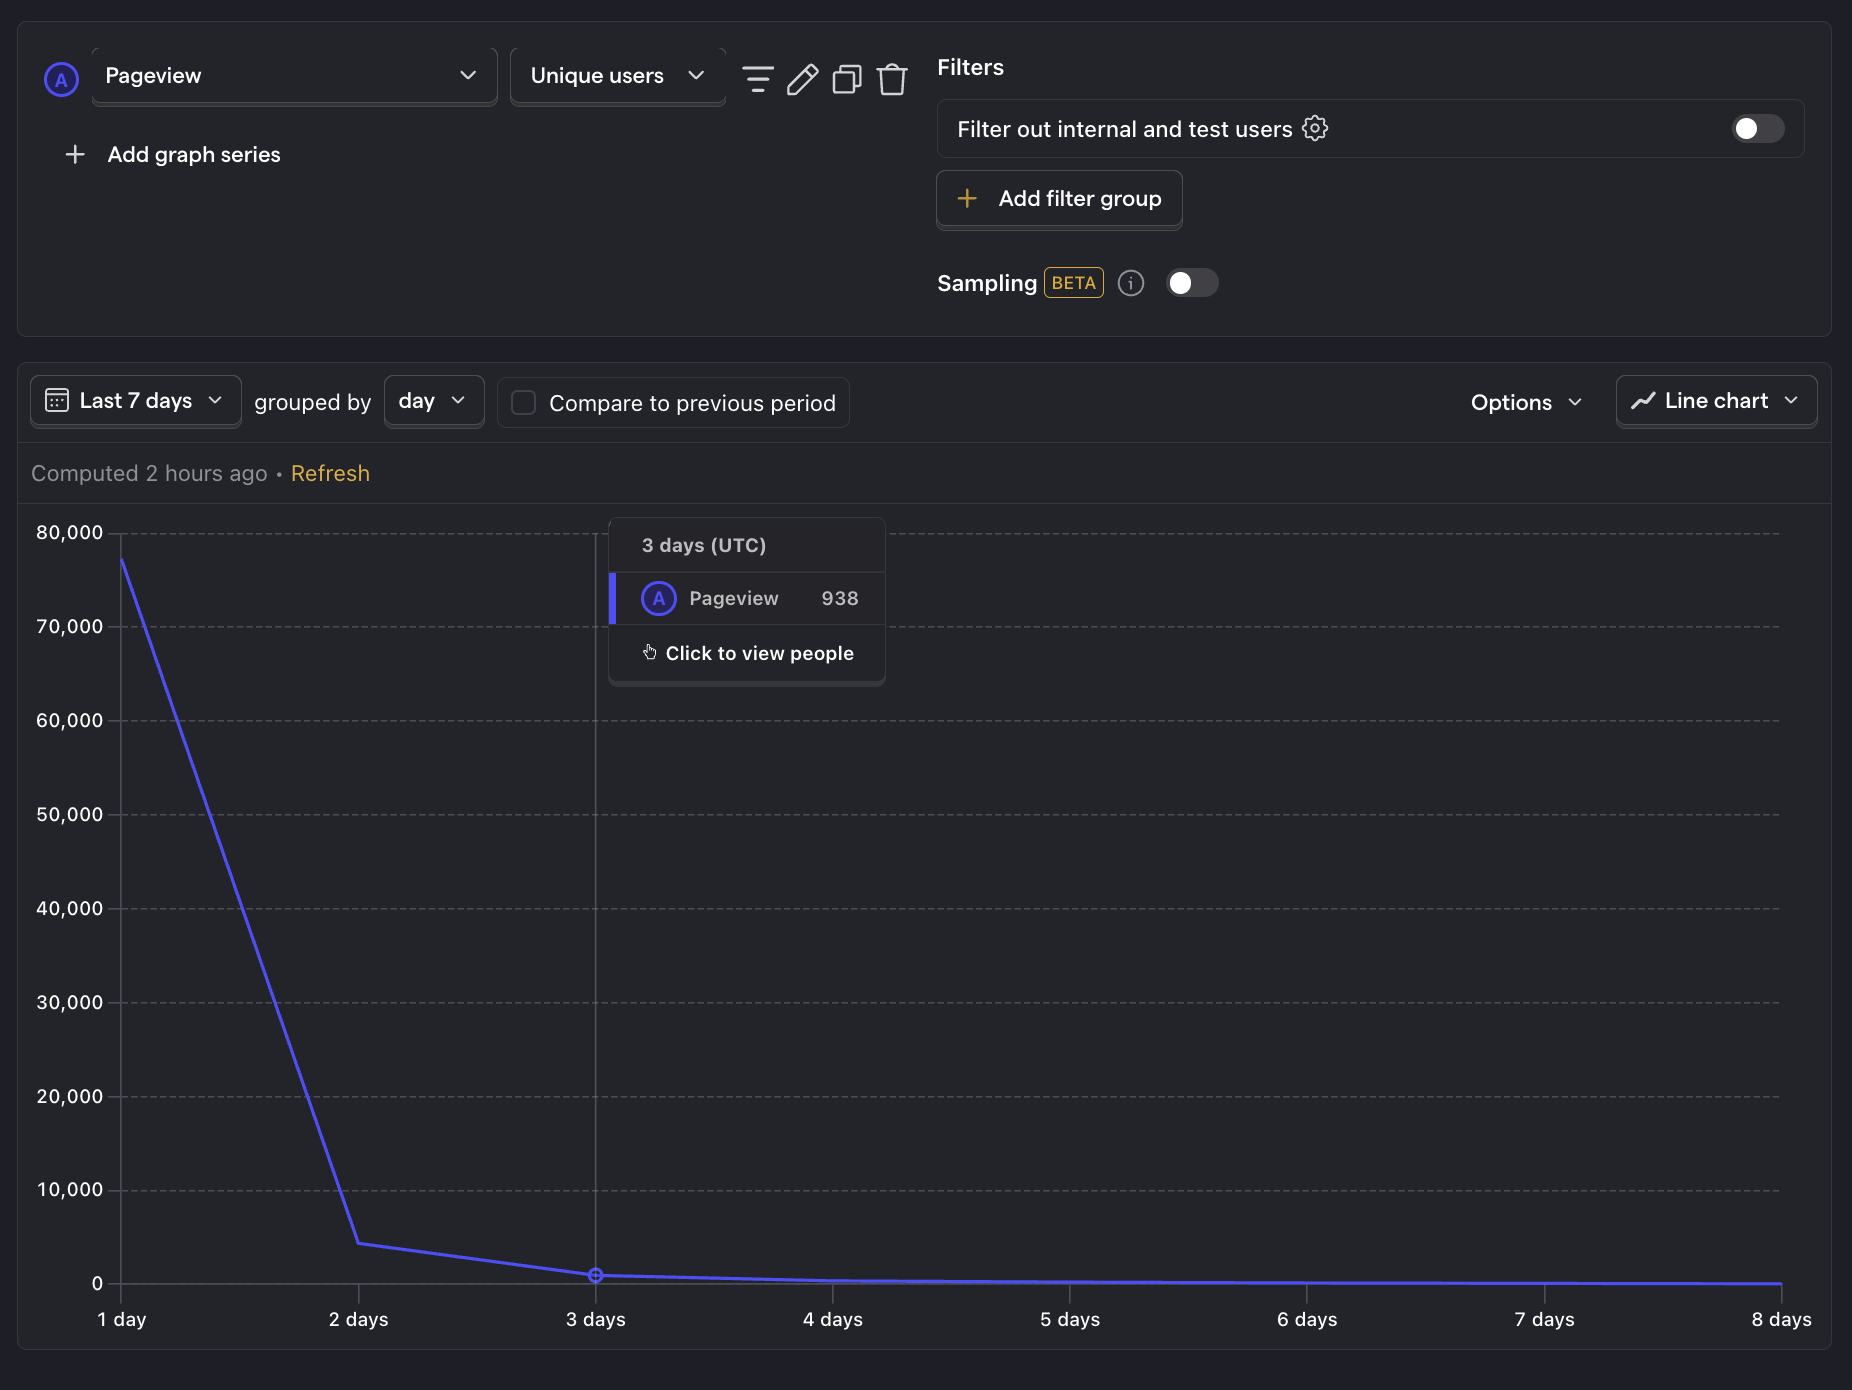Click the series A letter badge
Image resolution: width=1852 pixels, height=1390 pixels.
coord(61,79)
